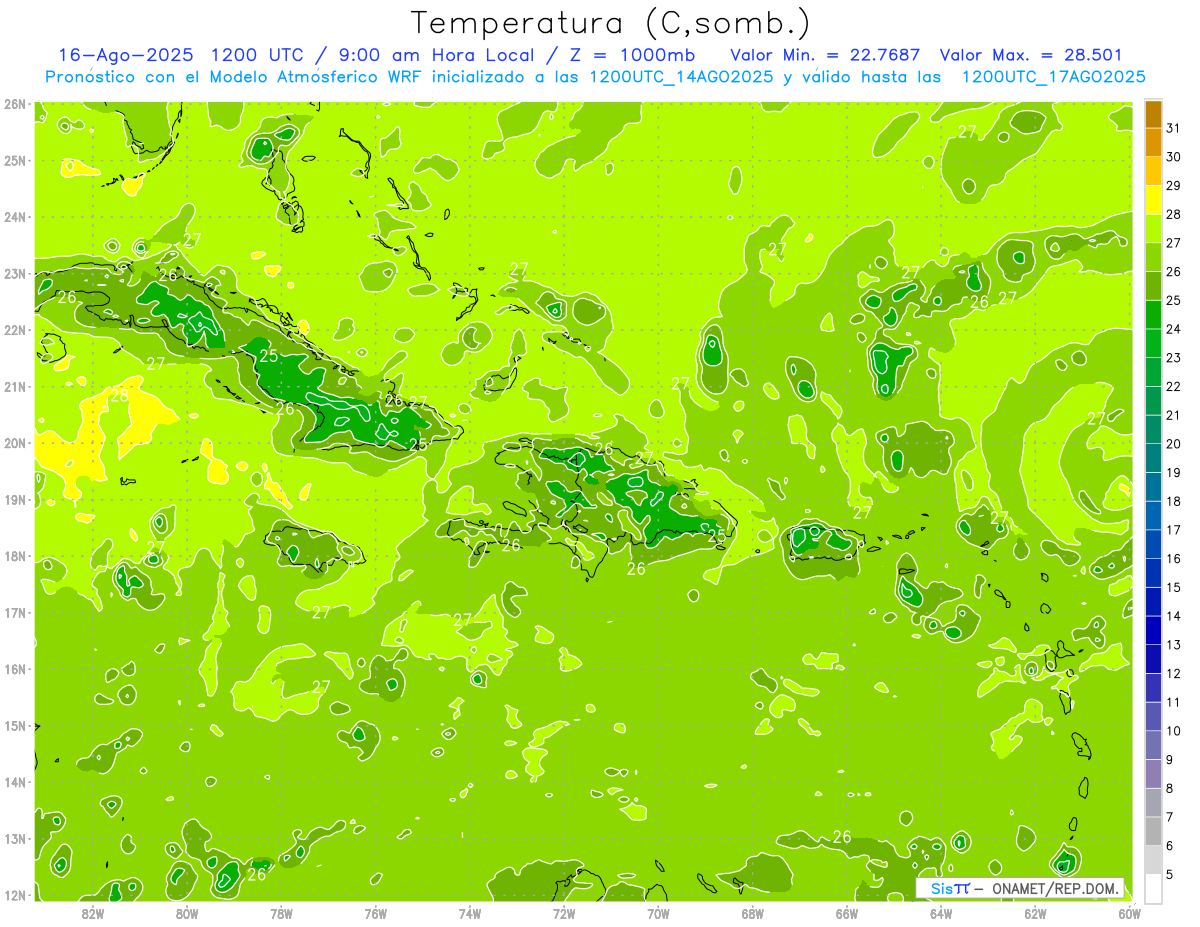Click the Valor Max. = 28.501 value
Image resolution: width=1200 pixels, height=927 pixels.
1031,55
